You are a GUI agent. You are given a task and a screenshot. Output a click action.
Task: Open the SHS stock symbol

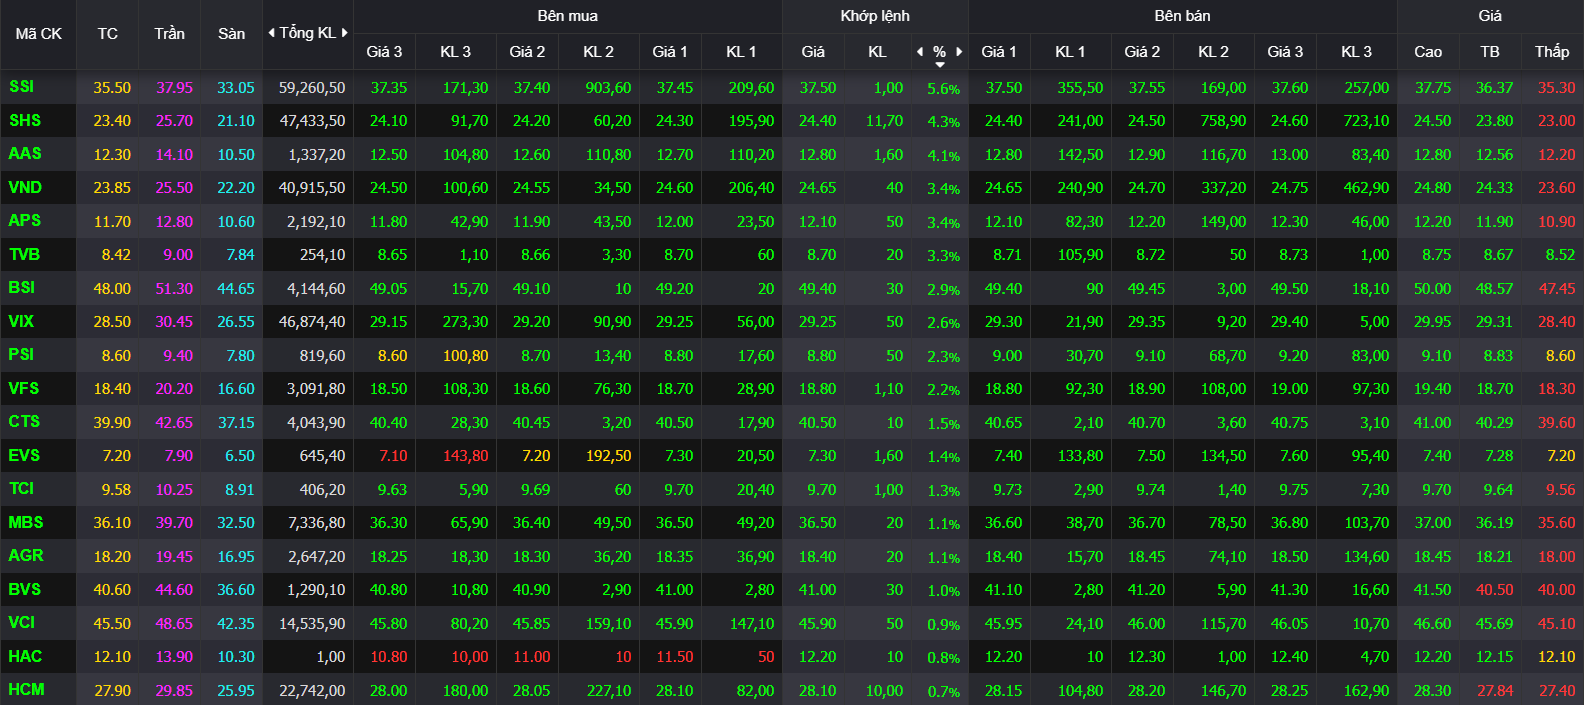(x=25, y=120)
